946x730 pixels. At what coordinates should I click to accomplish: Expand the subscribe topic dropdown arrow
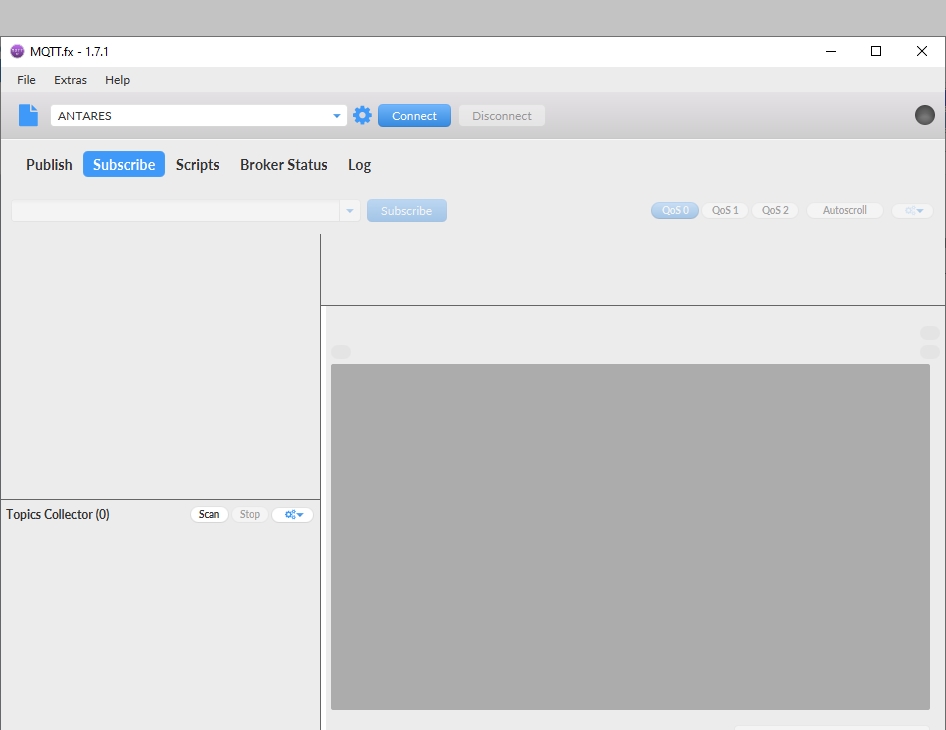(x=350, y=211)
